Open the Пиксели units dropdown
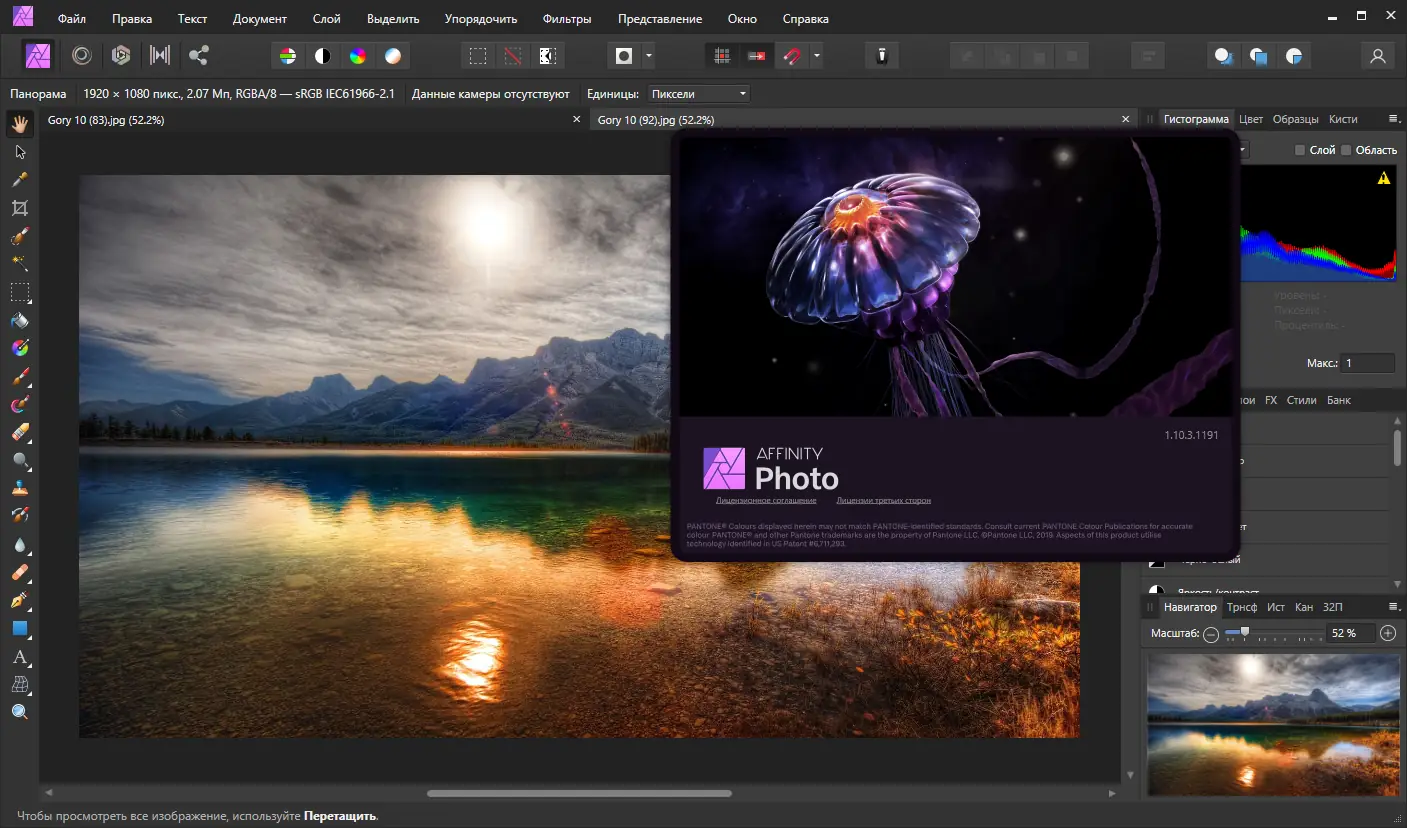The height and width of the screenshot is (828, 1407). [698, 93]
